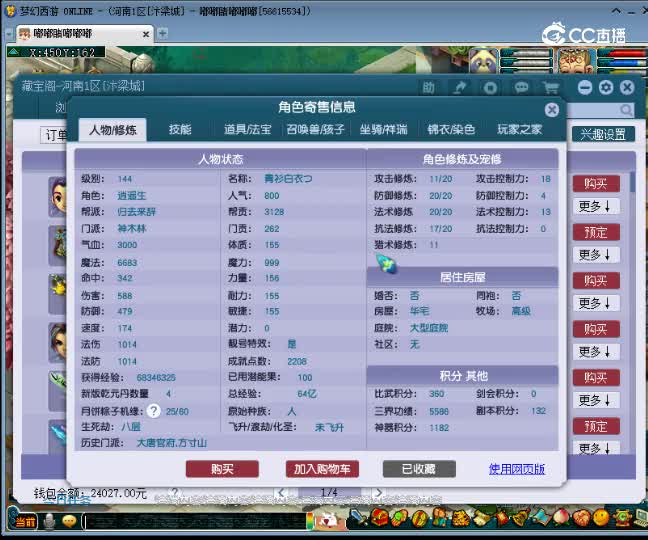Click the two-figures icon in bottom toolbar
Viewport: 648px width, 540px height.
pos(440,518)
